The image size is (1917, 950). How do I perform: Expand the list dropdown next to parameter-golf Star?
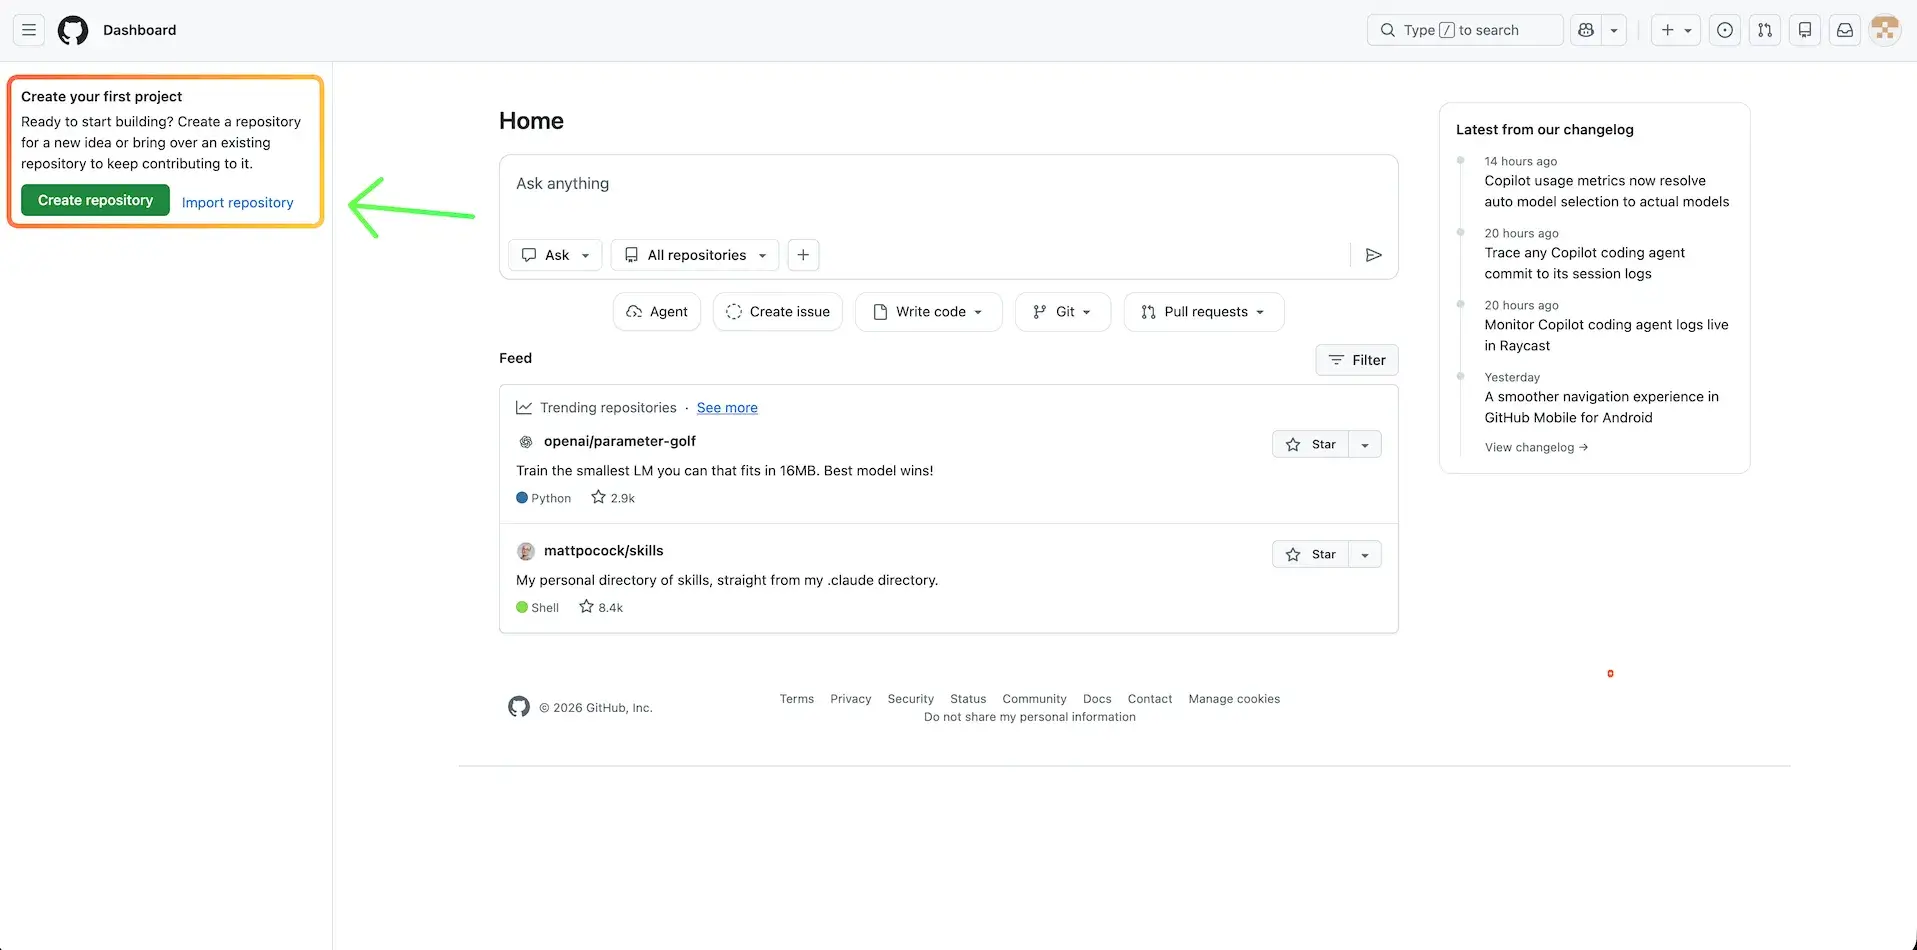(1365, 444)
